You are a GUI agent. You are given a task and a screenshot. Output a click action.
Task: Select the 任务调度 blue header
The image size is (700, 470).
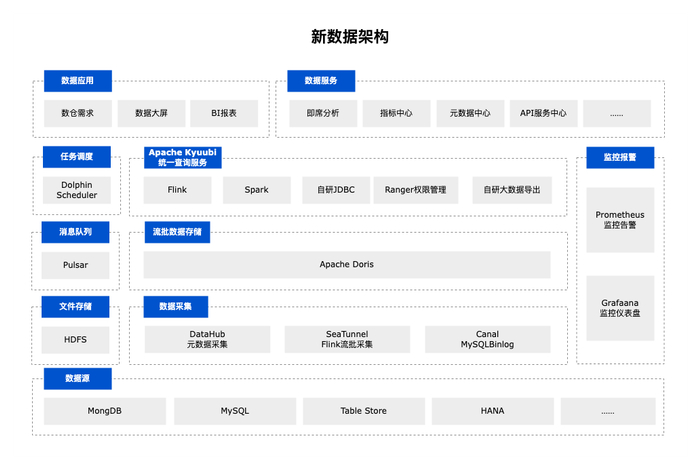tap(77, 157)
